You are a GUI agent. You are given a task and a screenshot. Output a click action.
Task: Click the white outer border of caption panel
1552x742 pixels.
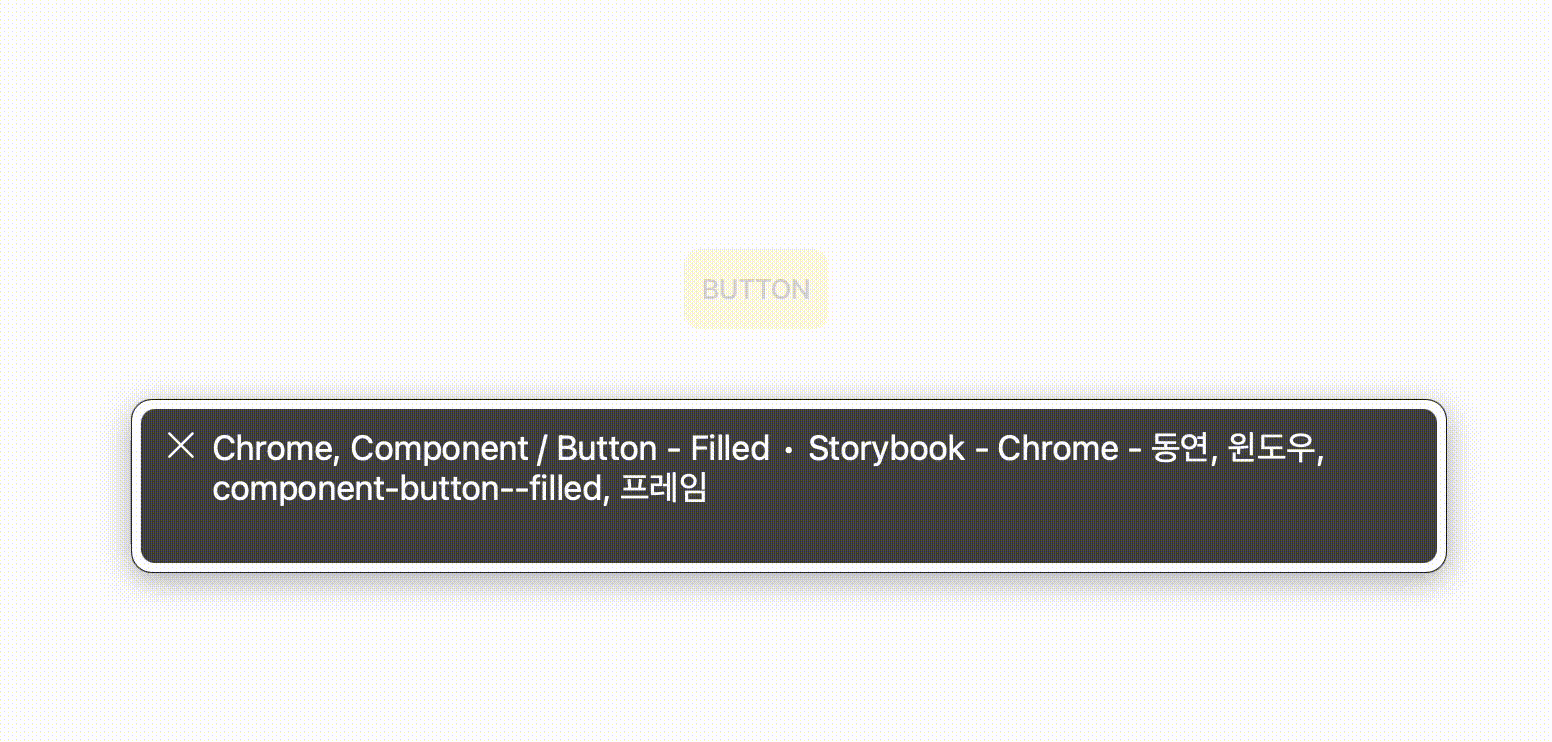pyautogui.click(x=789, y=405)
